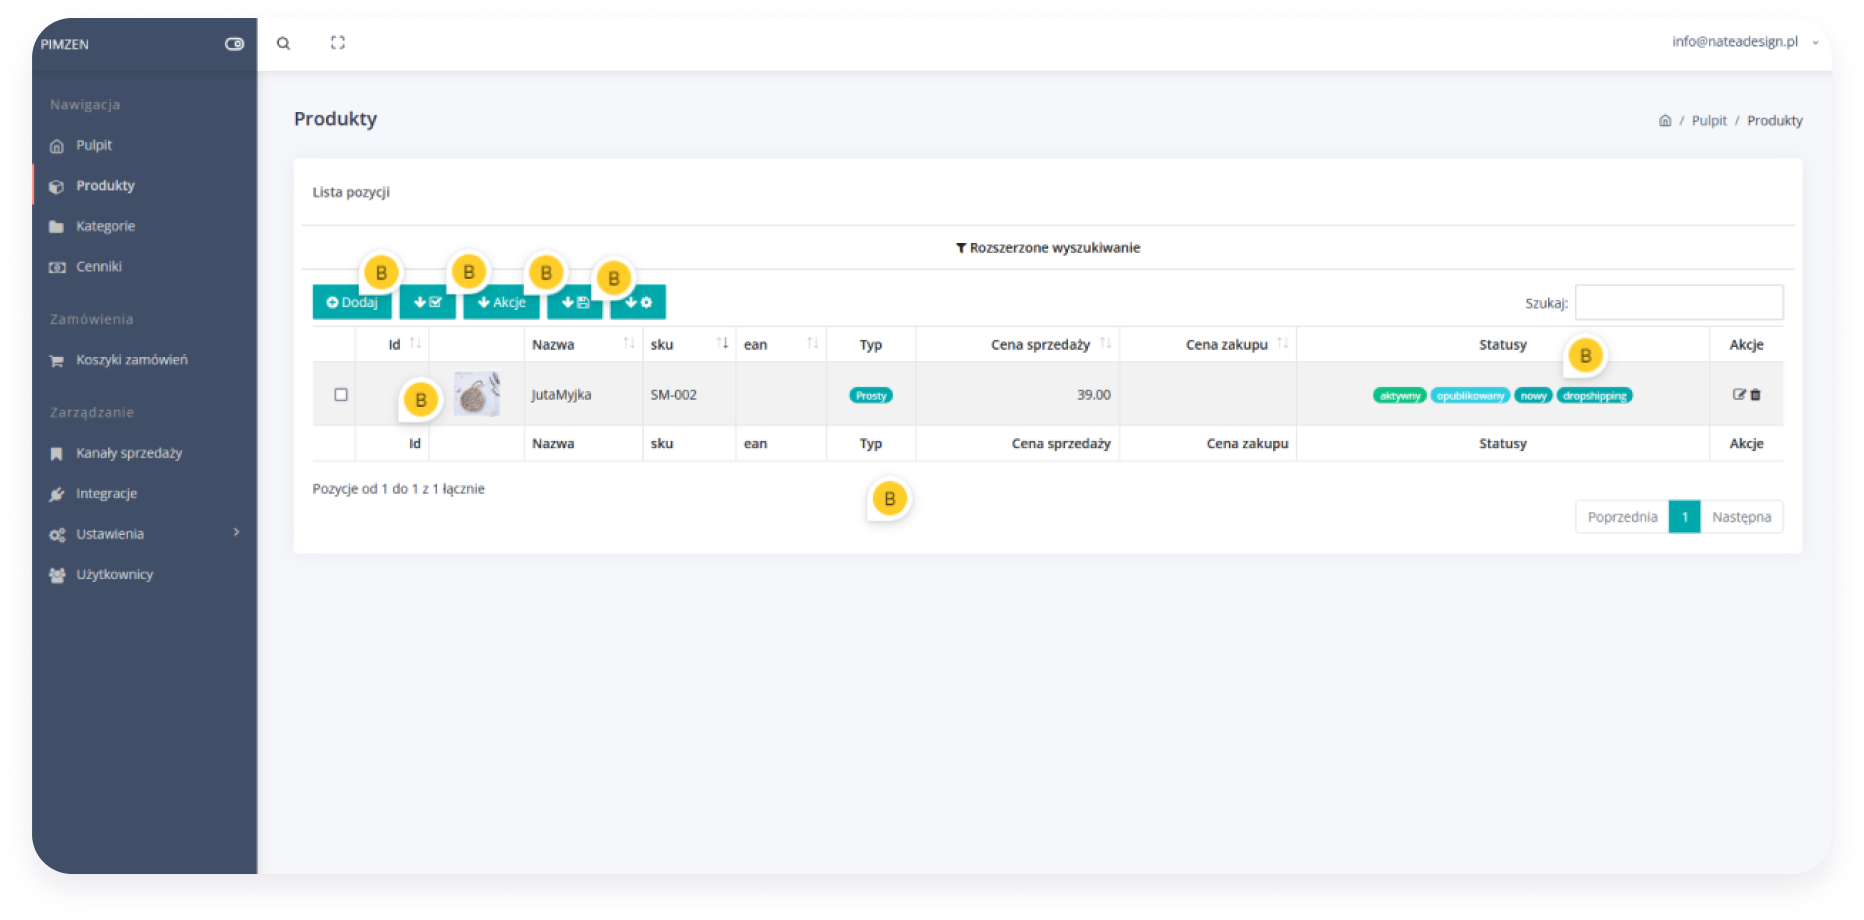Open the selection dropdown with checkbox icon
Viewport: 1864px width, 920px height.
(x=428, y=302)
